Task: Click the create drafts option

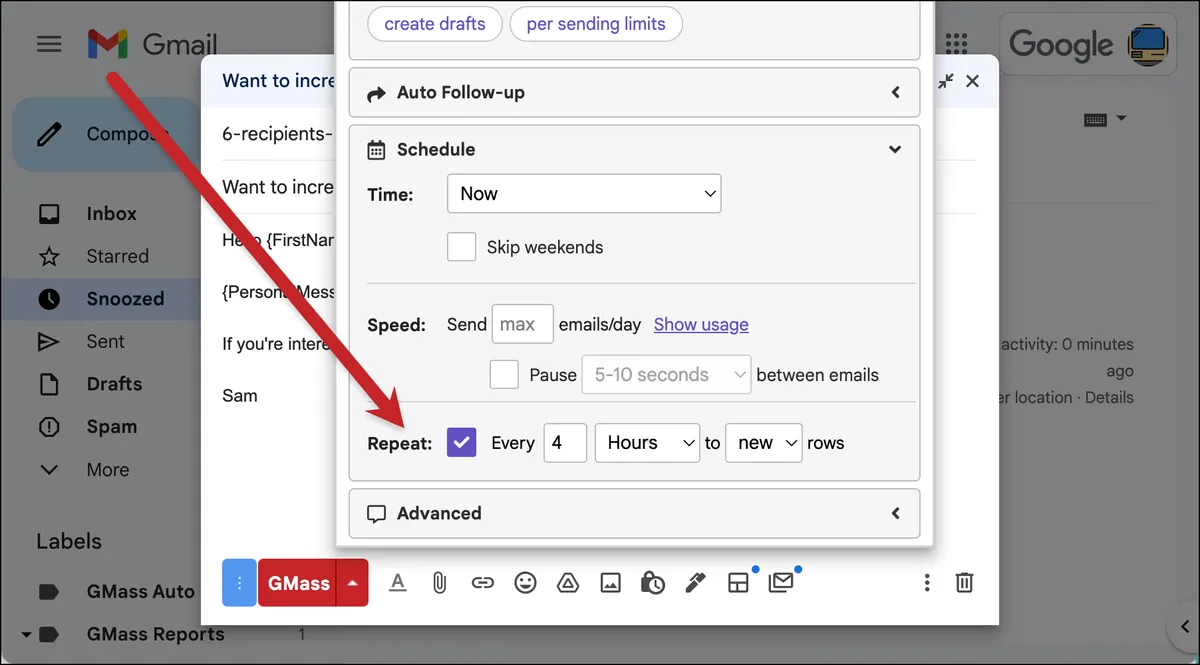Action: (435, 24)
